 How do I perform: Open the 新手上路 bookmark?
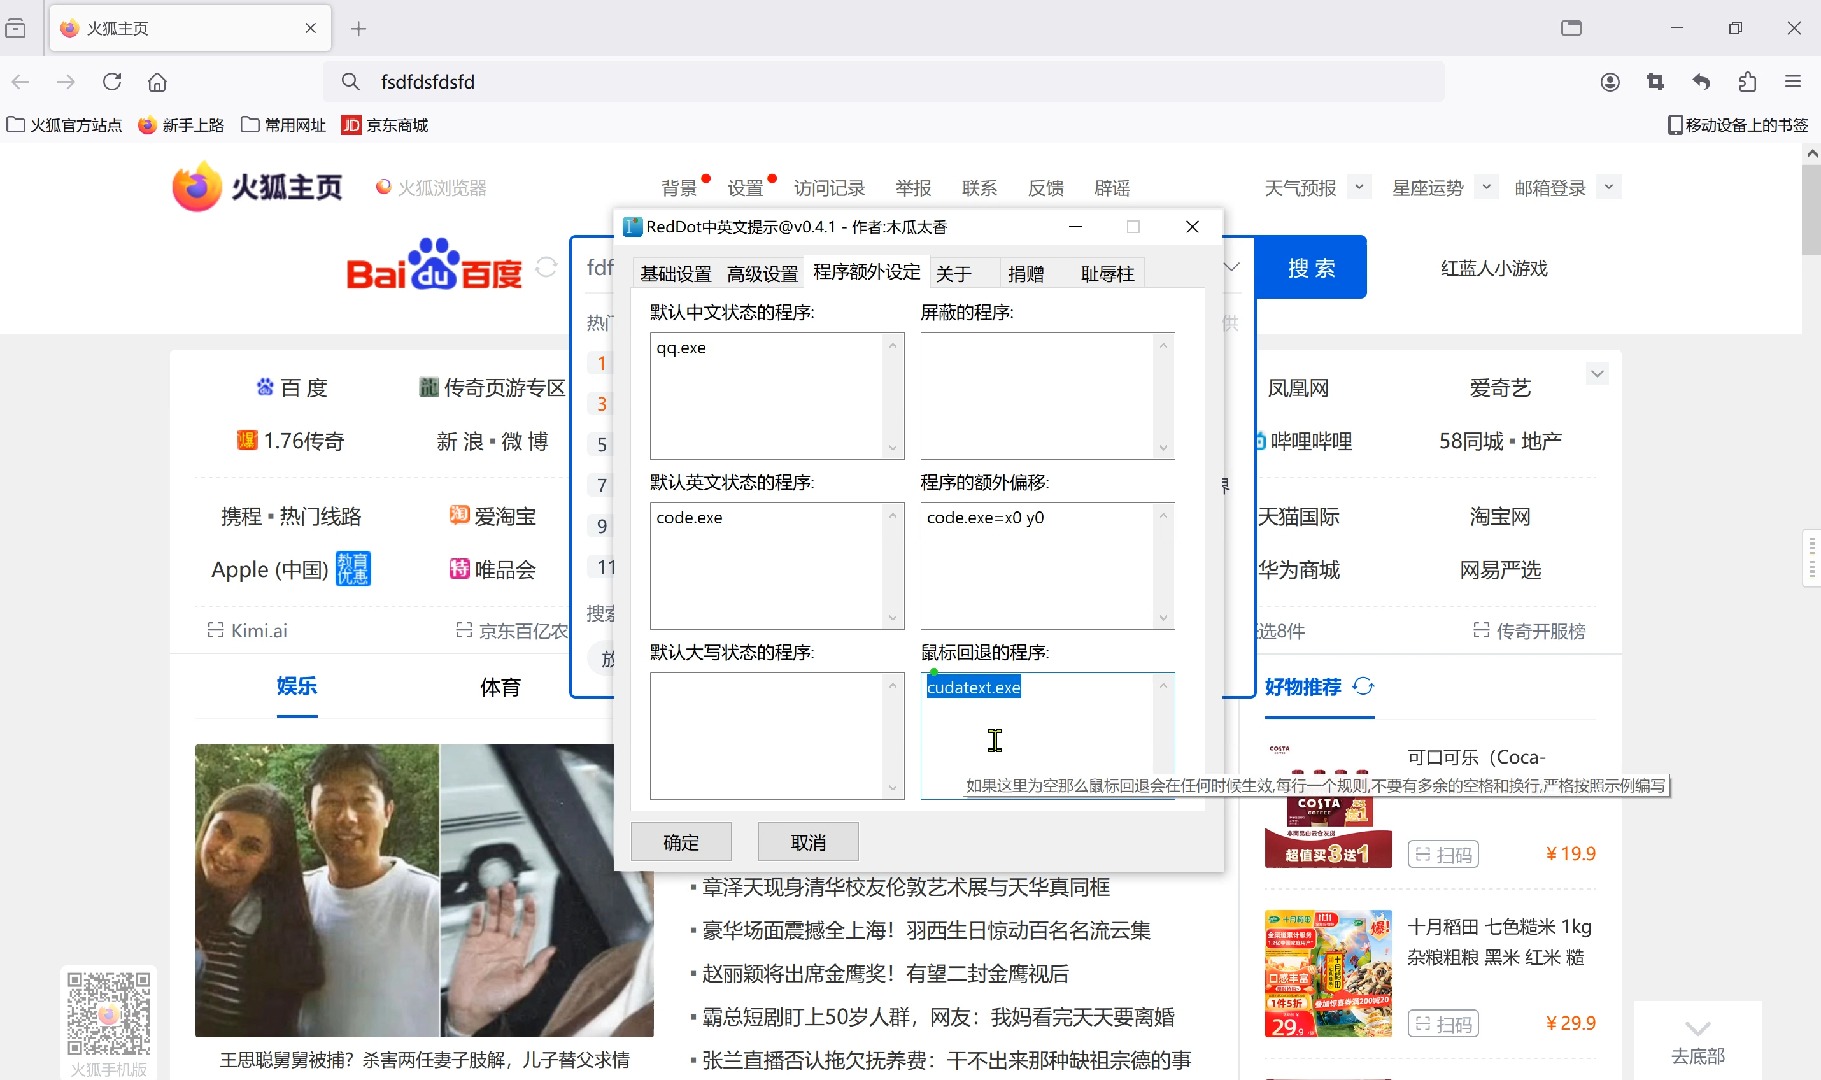coord(181,125)
